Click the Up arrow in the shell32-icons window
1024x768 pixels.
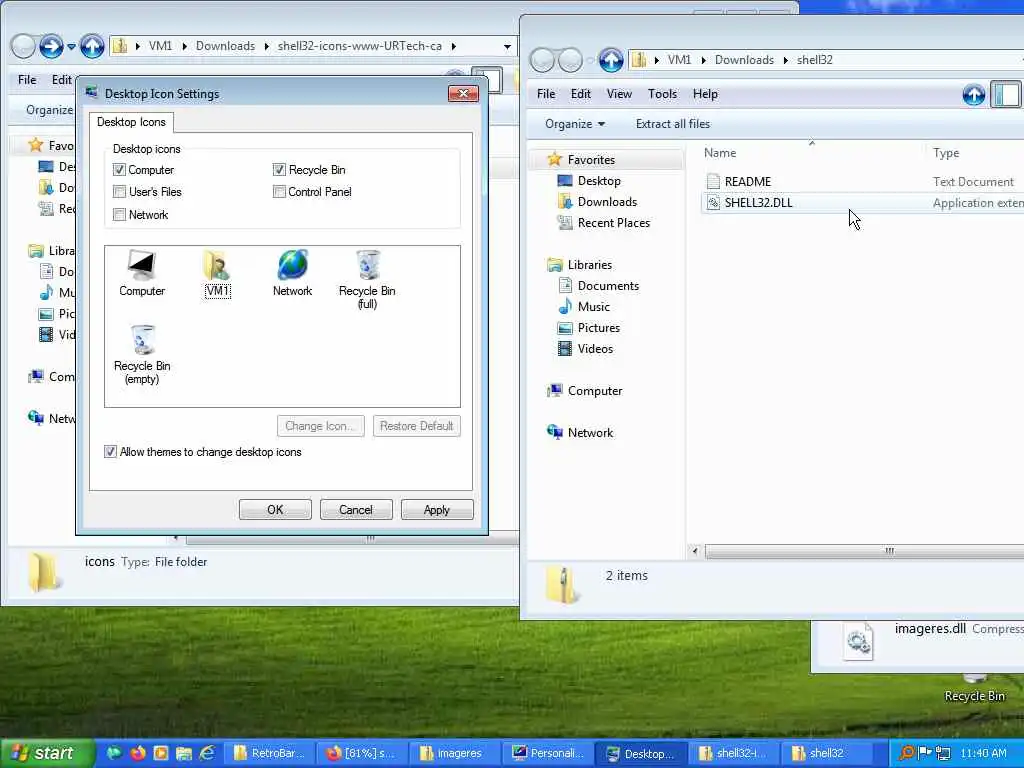92,46
